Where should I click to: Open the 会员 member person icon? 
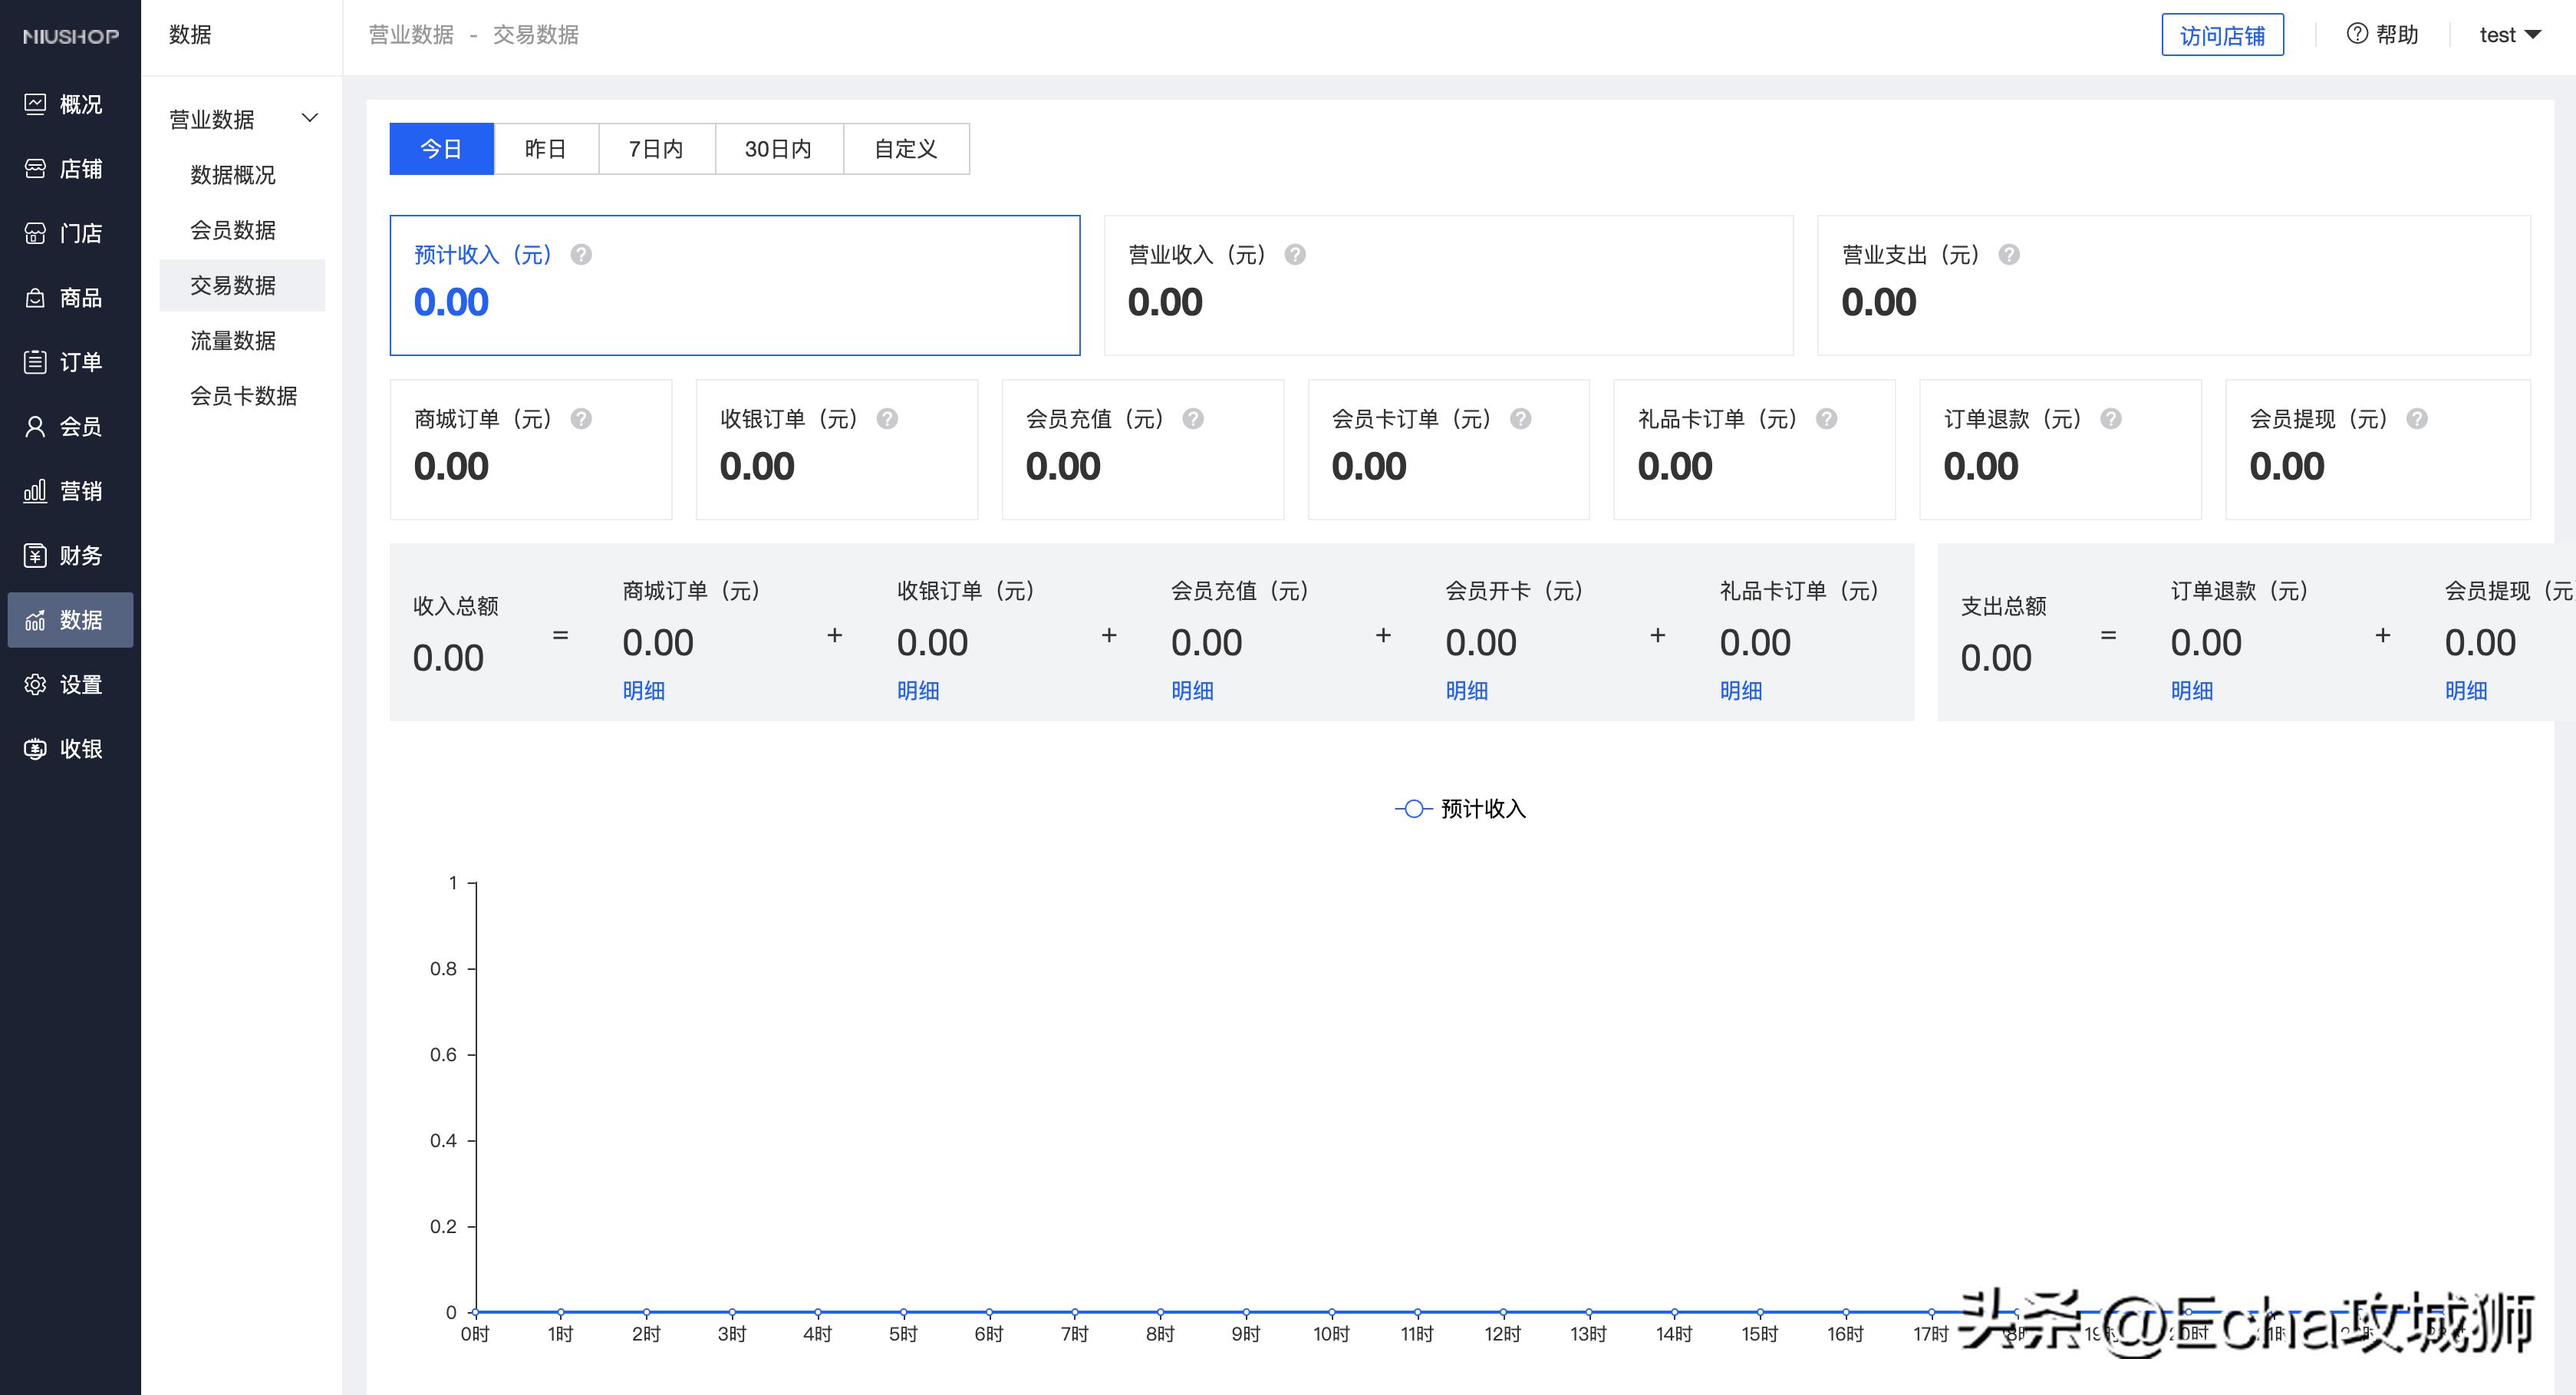[35, 427]
